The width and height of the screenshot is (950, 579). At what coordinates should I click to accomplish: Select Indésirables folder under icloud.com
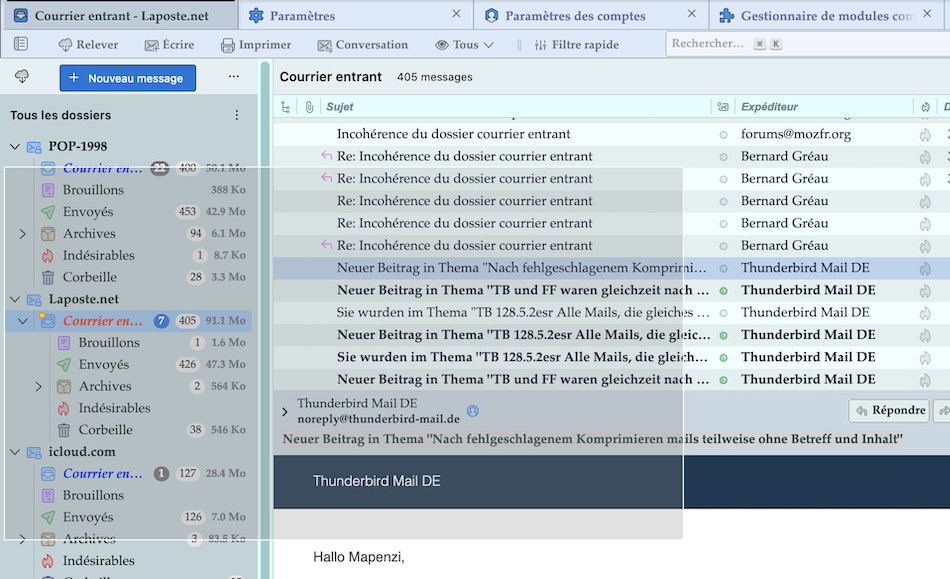click(x=128, y=561)
